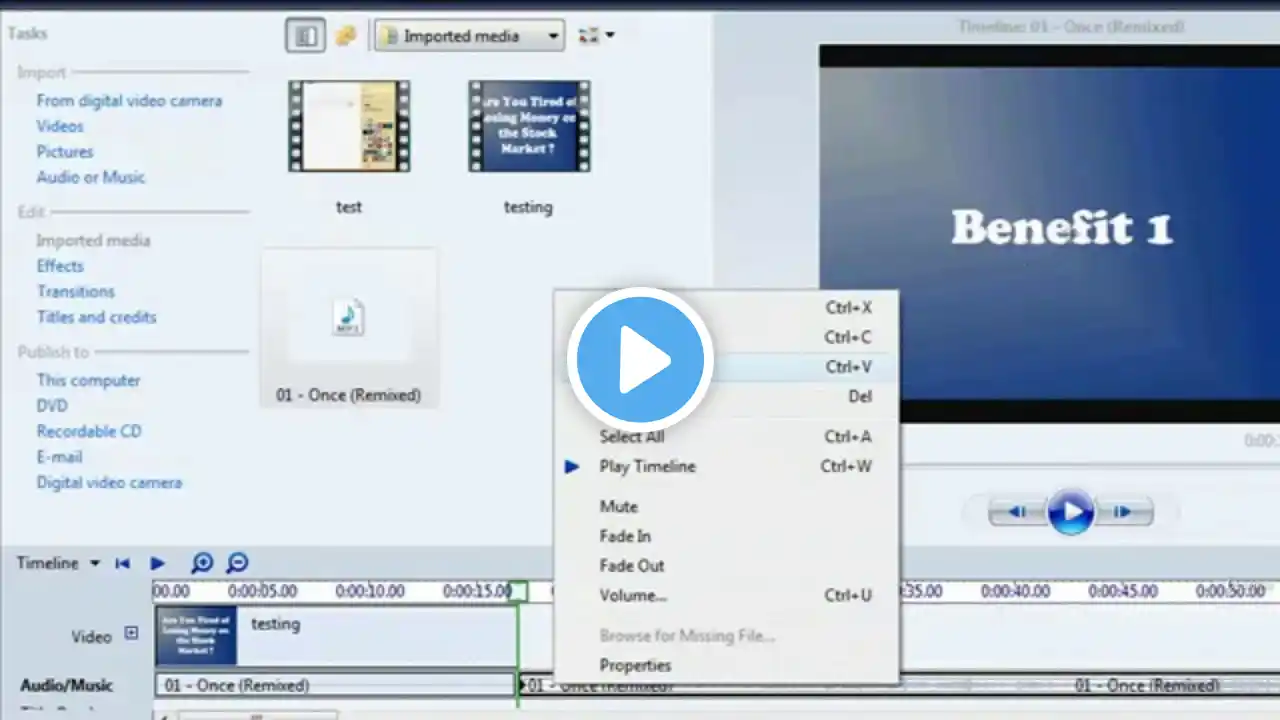
Task: Toggle the Tasks pane view button
Action: 305,36
